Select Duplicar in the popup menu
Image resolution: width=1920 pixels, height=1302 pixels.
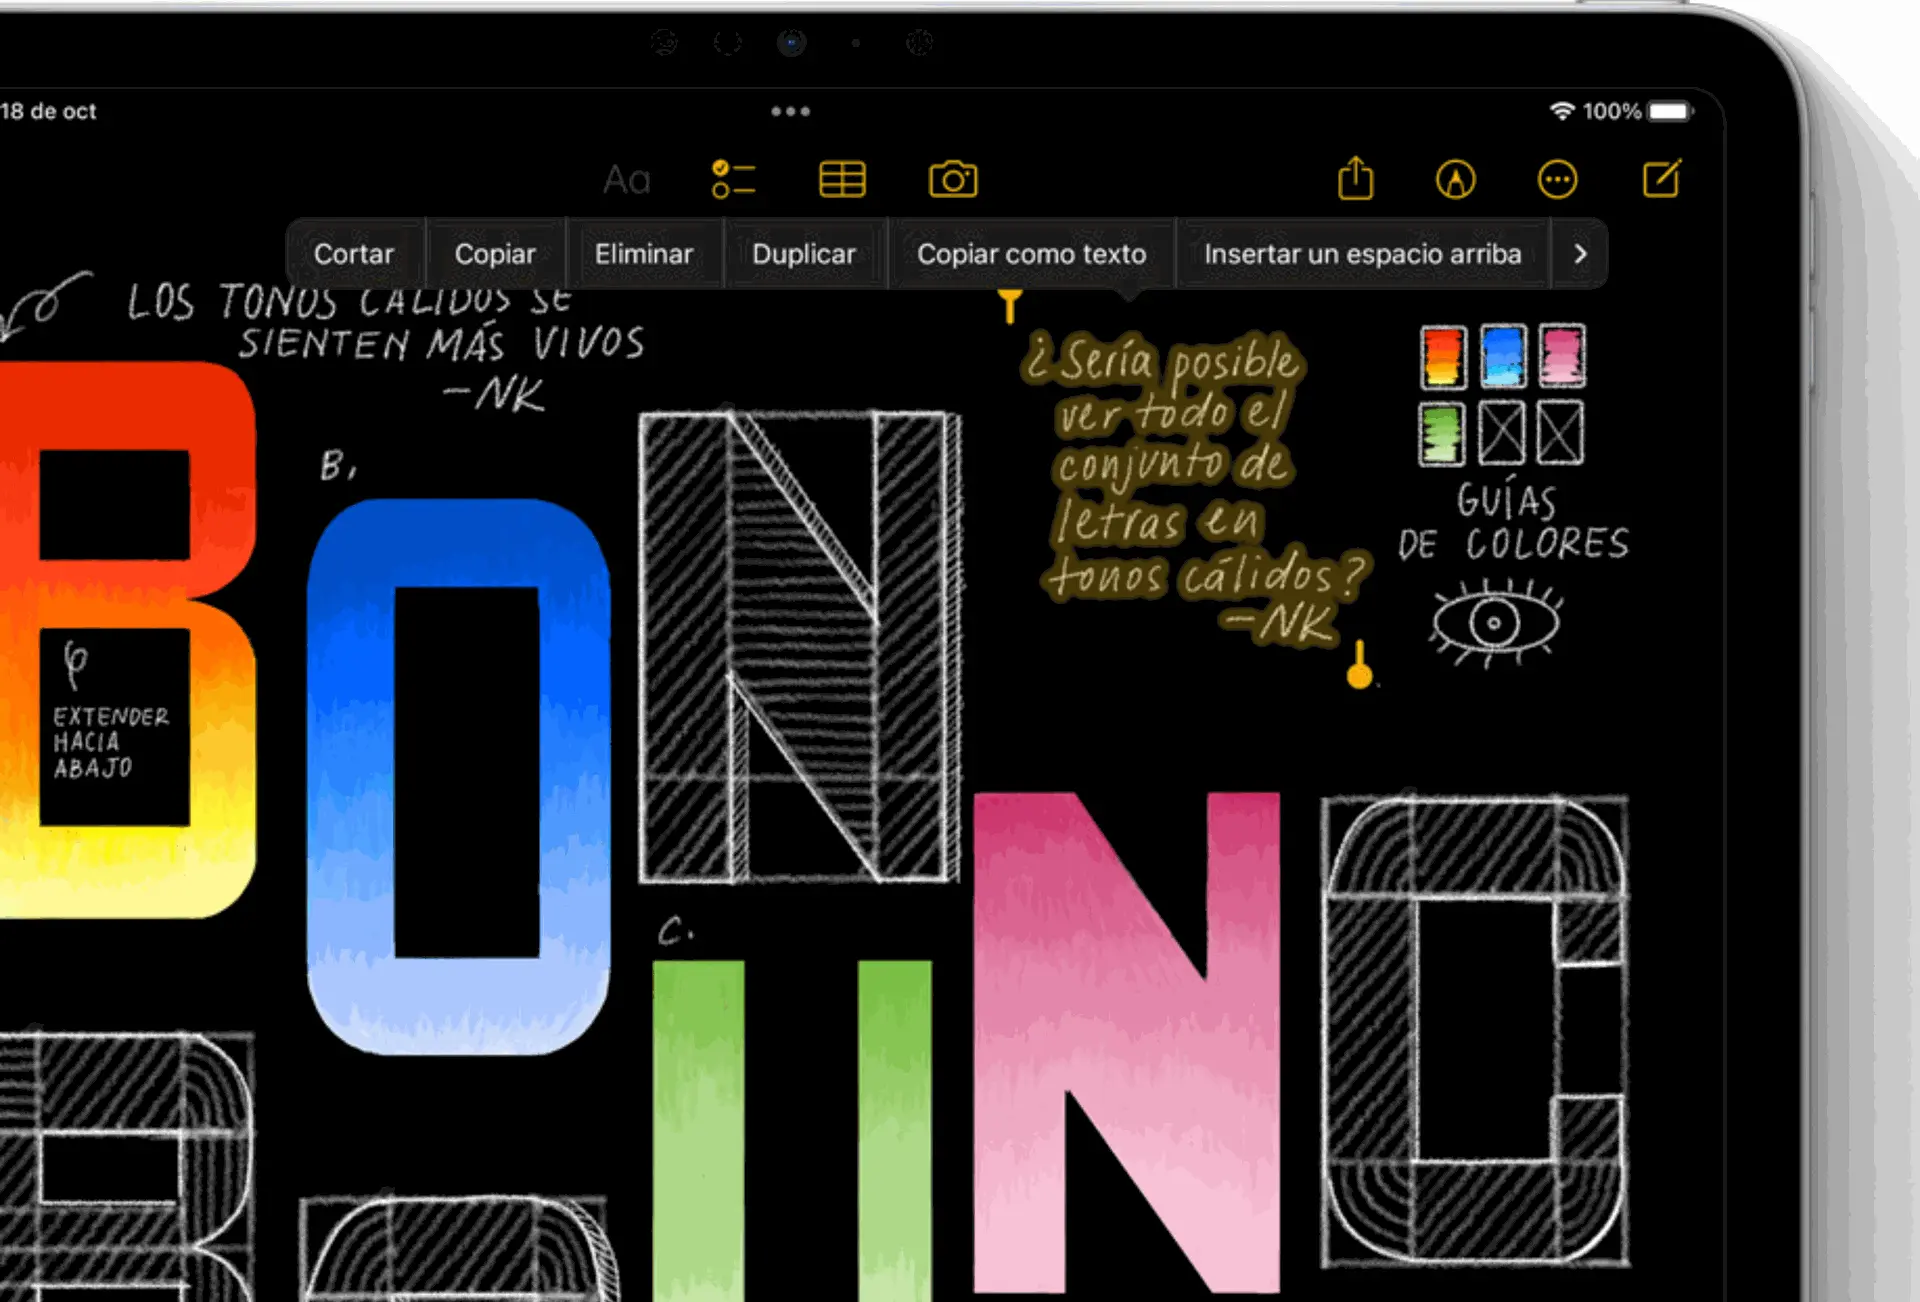804,254
